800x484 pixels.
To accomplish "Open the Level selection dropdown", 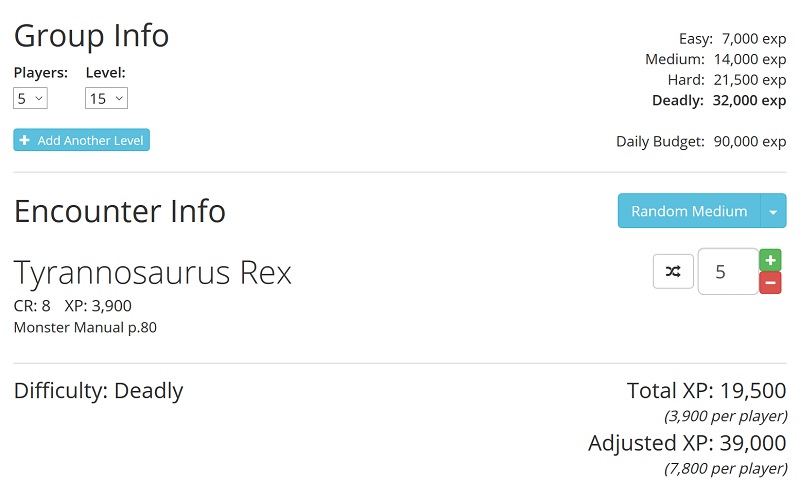I will click(106, 98).
